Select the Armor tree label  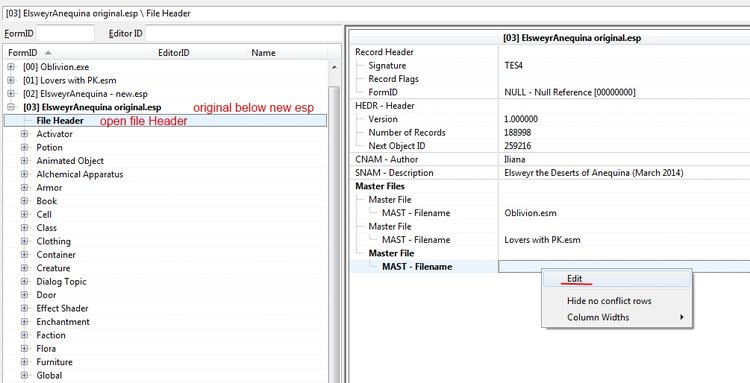coord(49,187)
